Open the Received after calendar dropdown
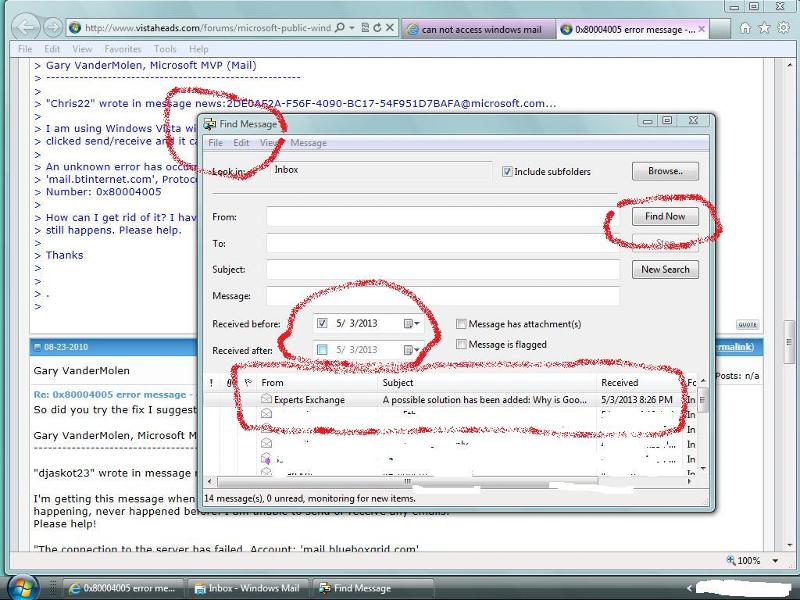800x600 pixels. (412, 350)
